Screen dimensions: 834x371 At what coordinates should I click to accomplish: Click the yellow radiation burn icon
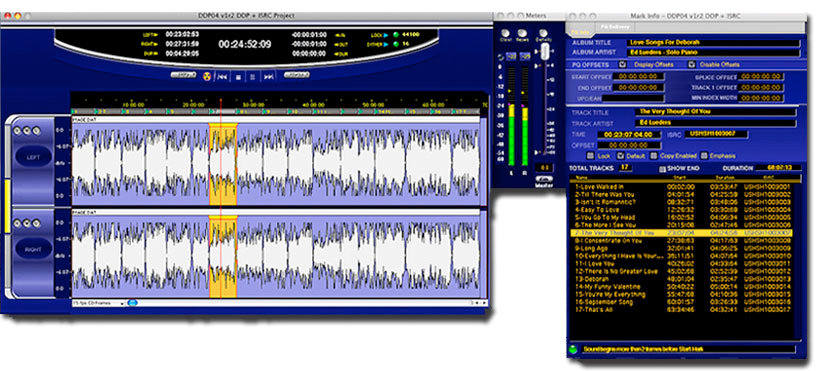(x=207, y=77)
